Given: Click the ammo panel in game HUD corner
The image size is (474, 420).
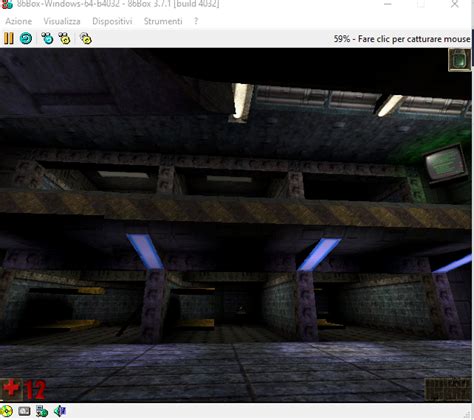Looking at the screenshot, I should pyautogui.click(x=448, y=389).
